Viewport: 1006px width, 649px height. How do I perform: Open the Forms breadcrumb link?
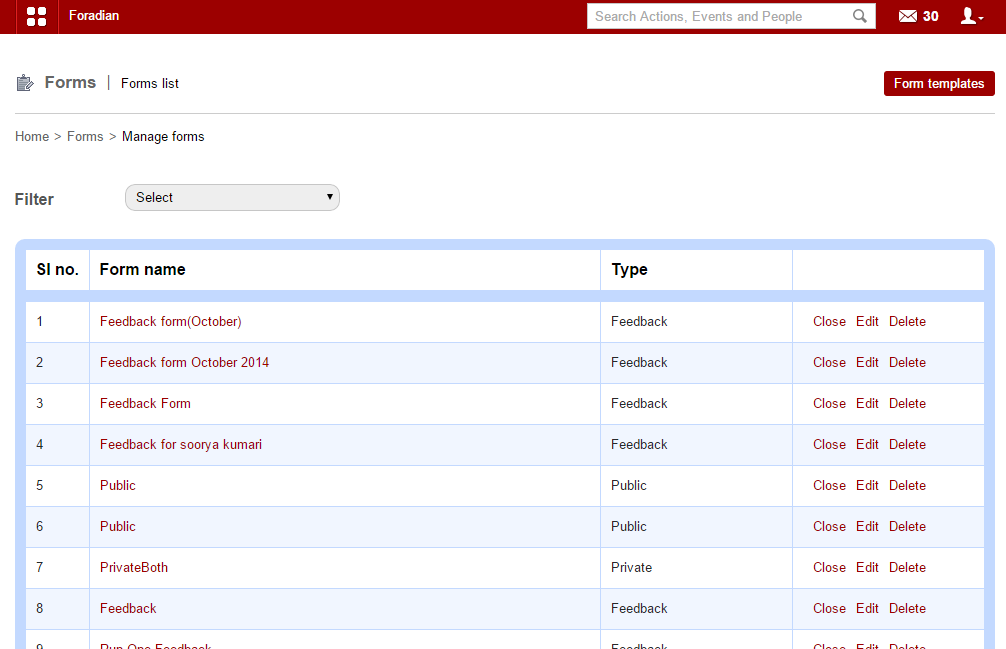point(85,137)
